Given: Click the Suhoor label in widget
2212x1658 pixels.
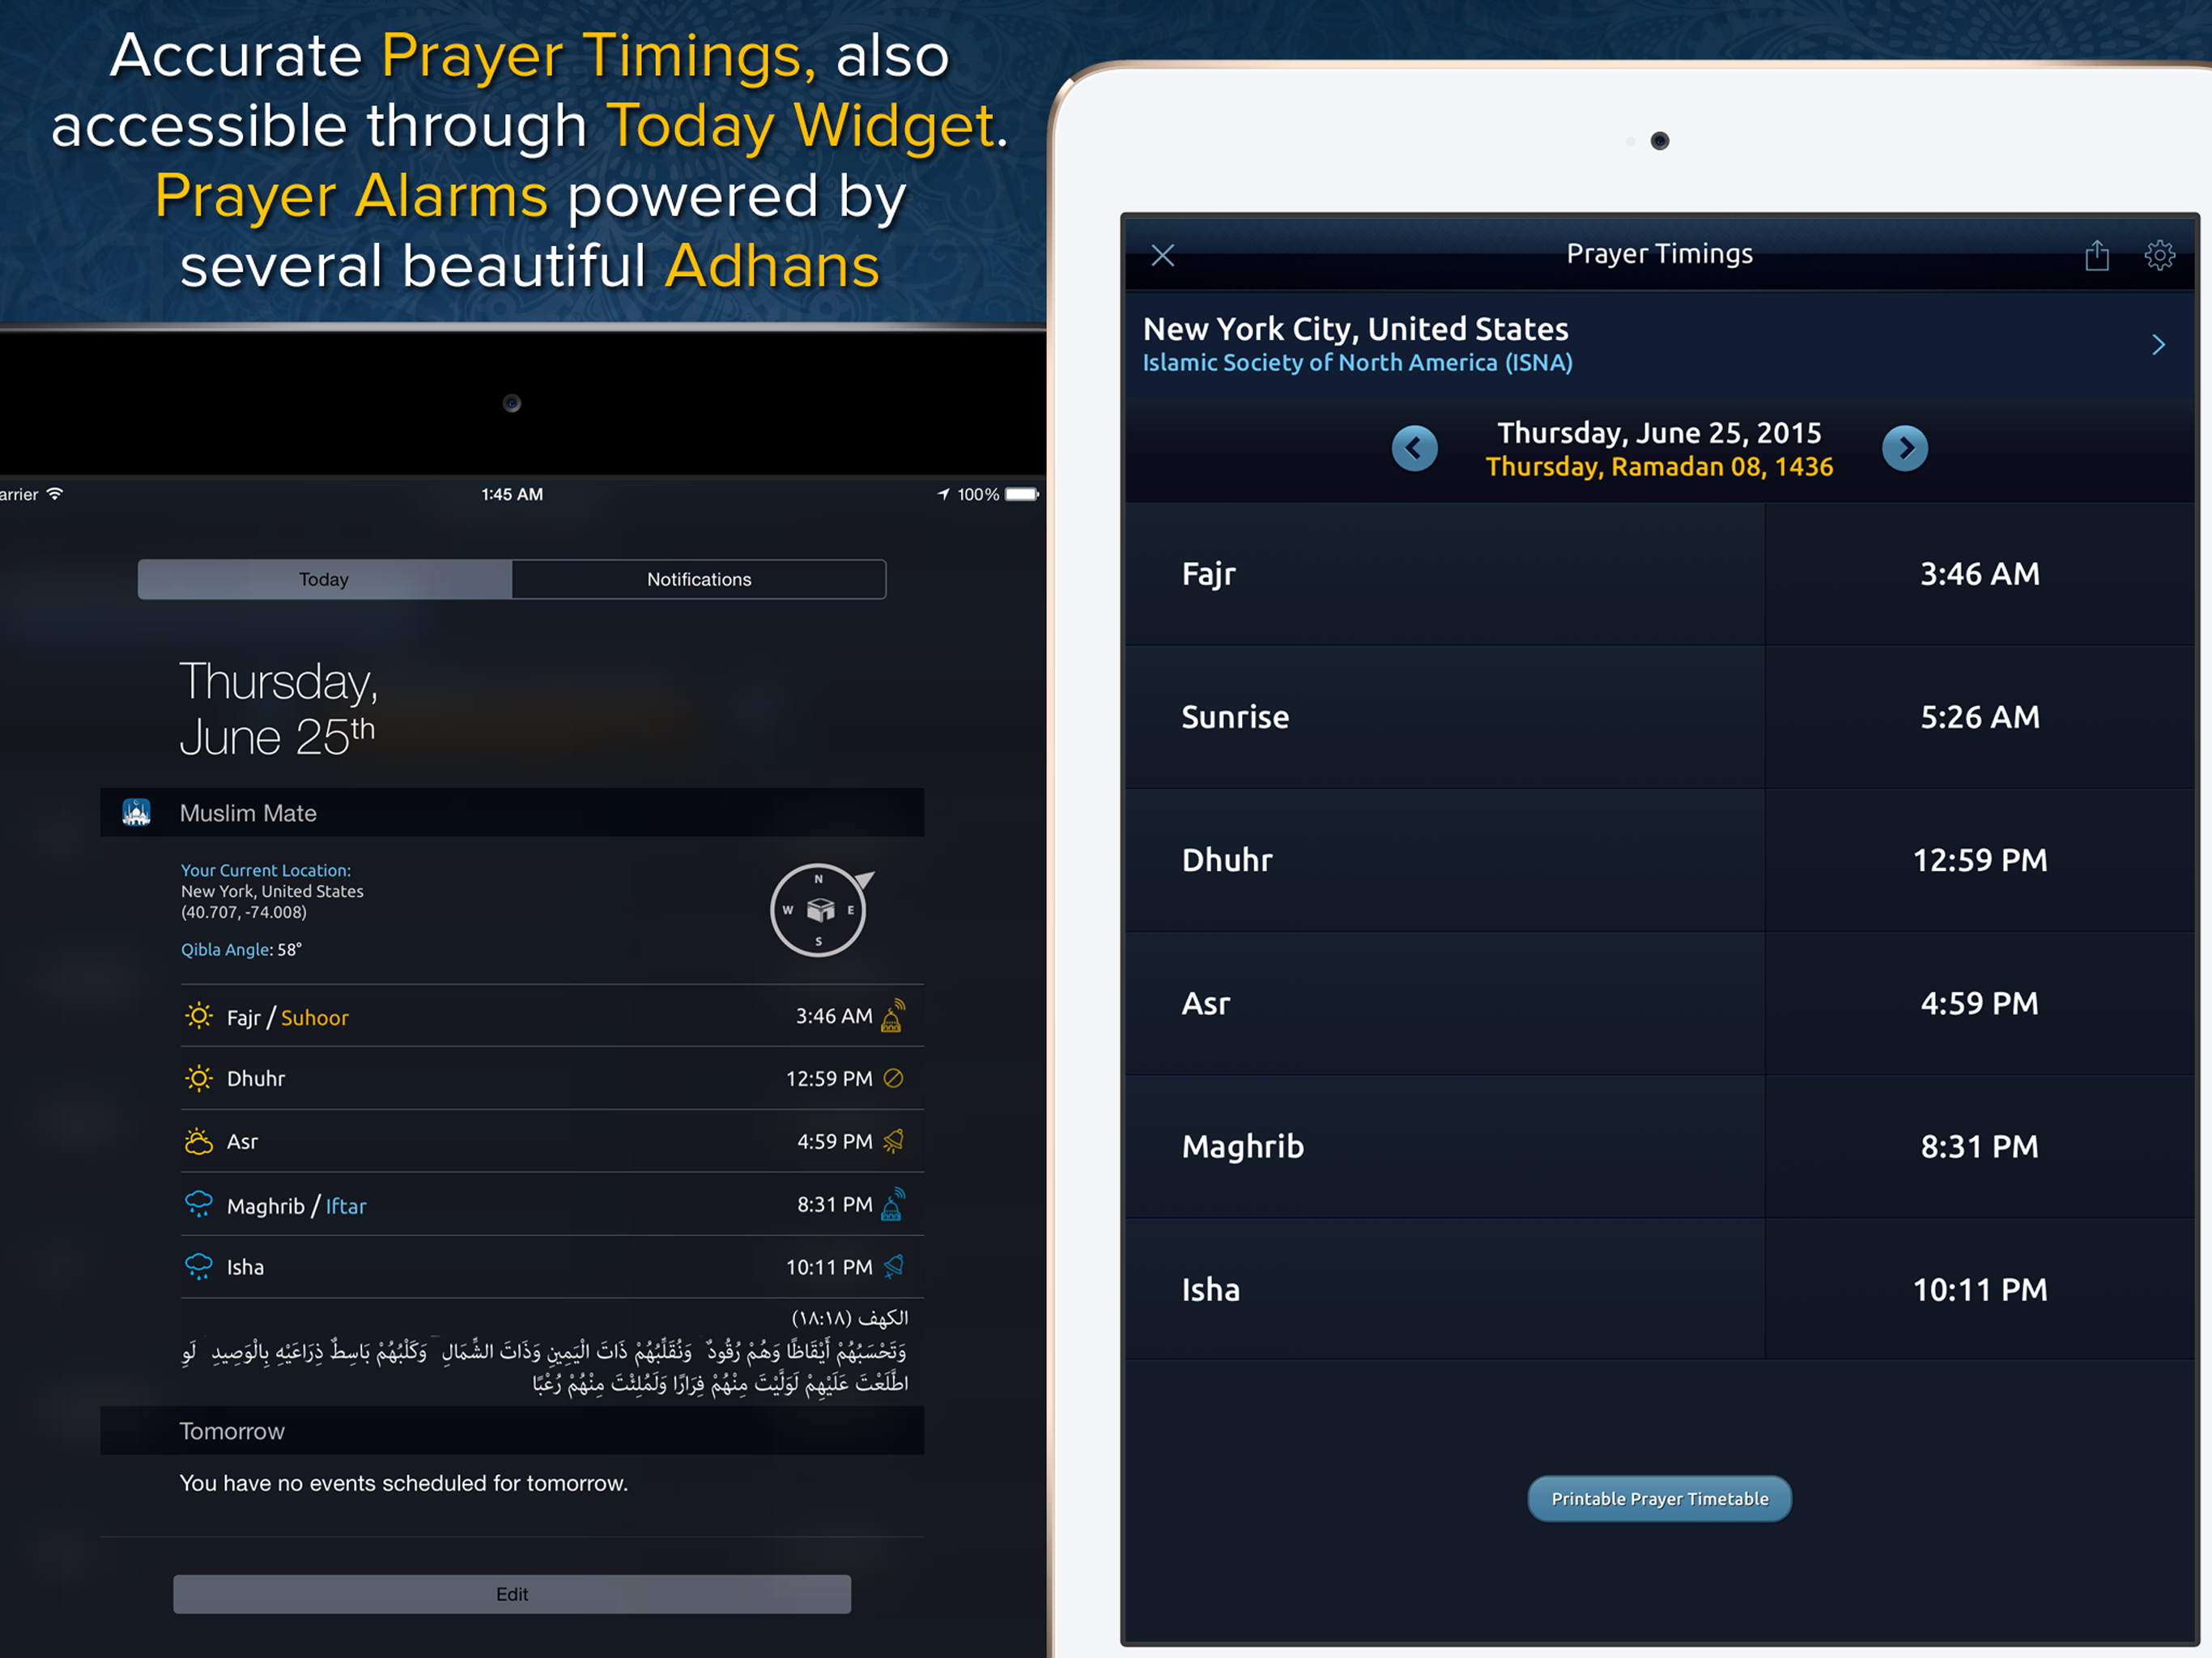Looking at the screenshot, I should 314,1017.
